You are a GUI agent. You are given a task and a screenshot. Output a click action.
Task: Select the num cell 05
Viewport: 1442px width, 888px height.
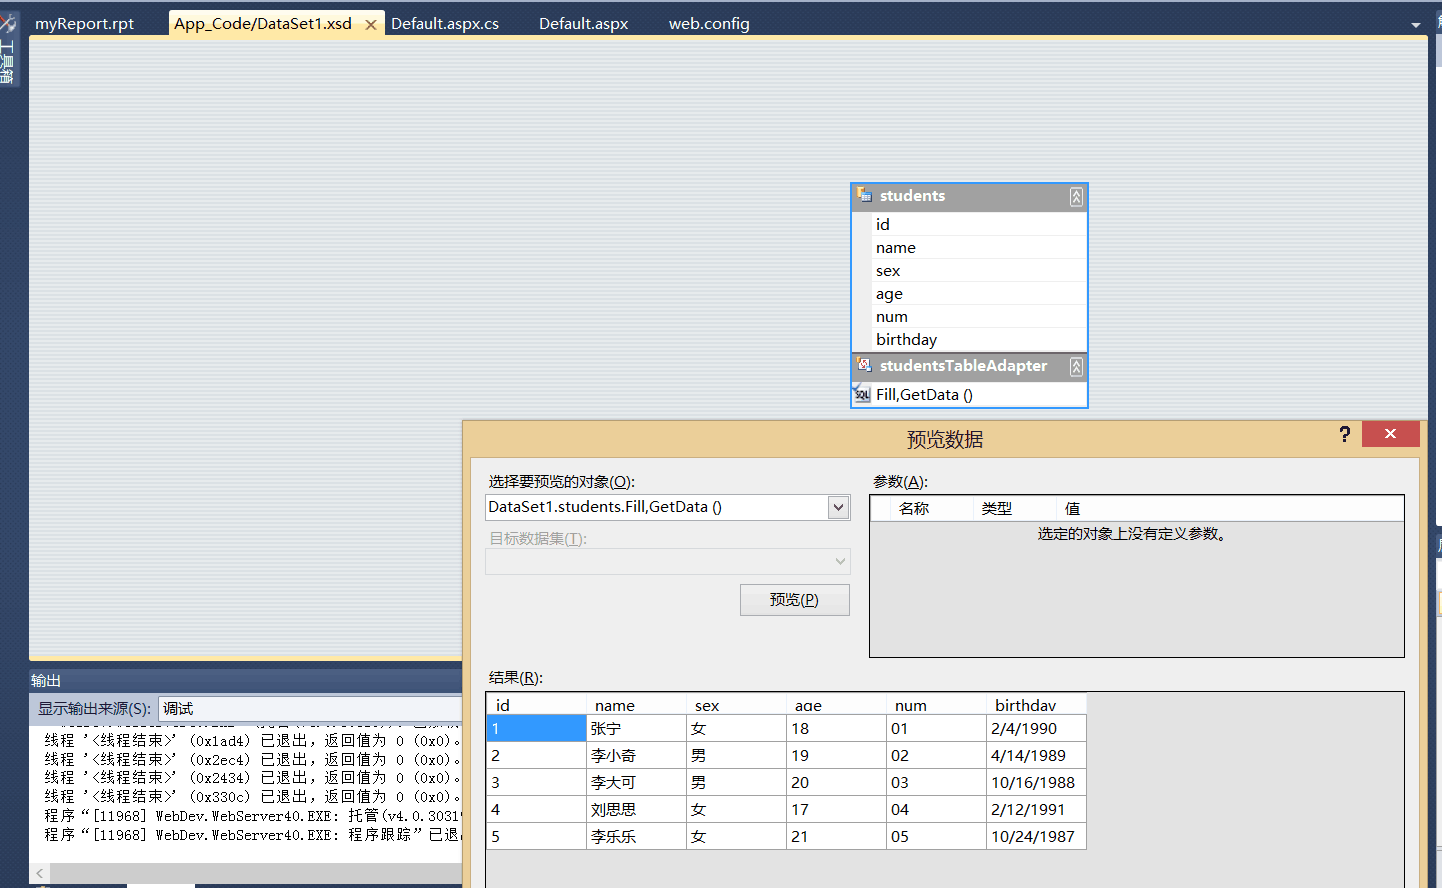tap(937, 836)
